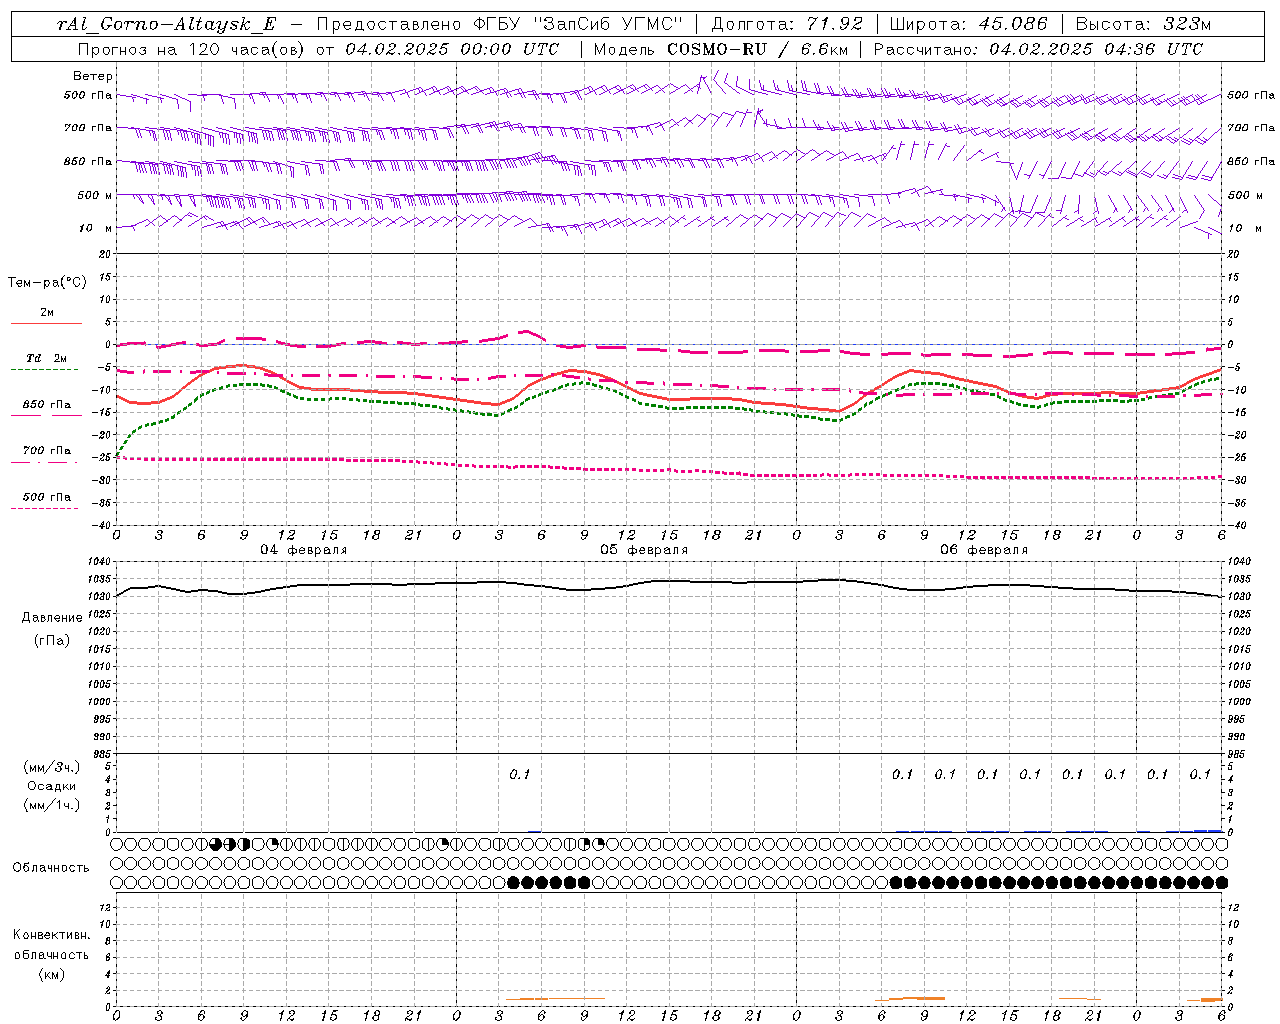Click the (гПа) unit label under Давление

pyautogui.click(x=52, y=640)
